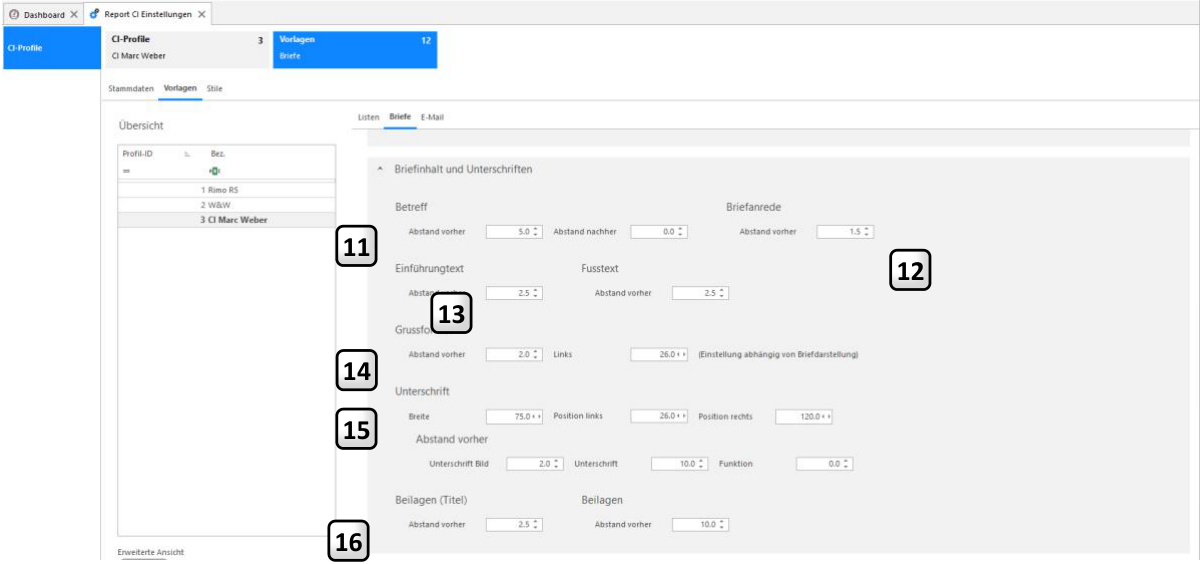Adjust the Unterschrift Bild stepper
This screenshot has width=1201, height=564.
(557, 464)
